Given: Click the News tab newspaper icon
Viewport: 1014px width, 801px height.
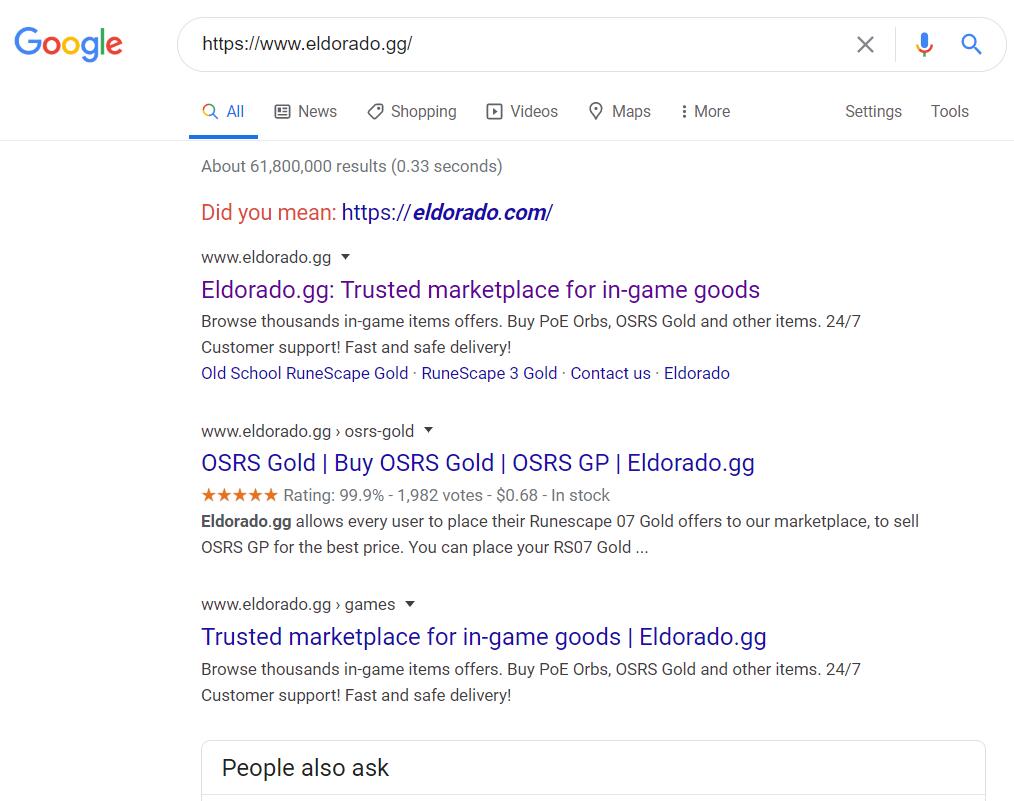Looking at the screenshot, I should click(282, 111).
